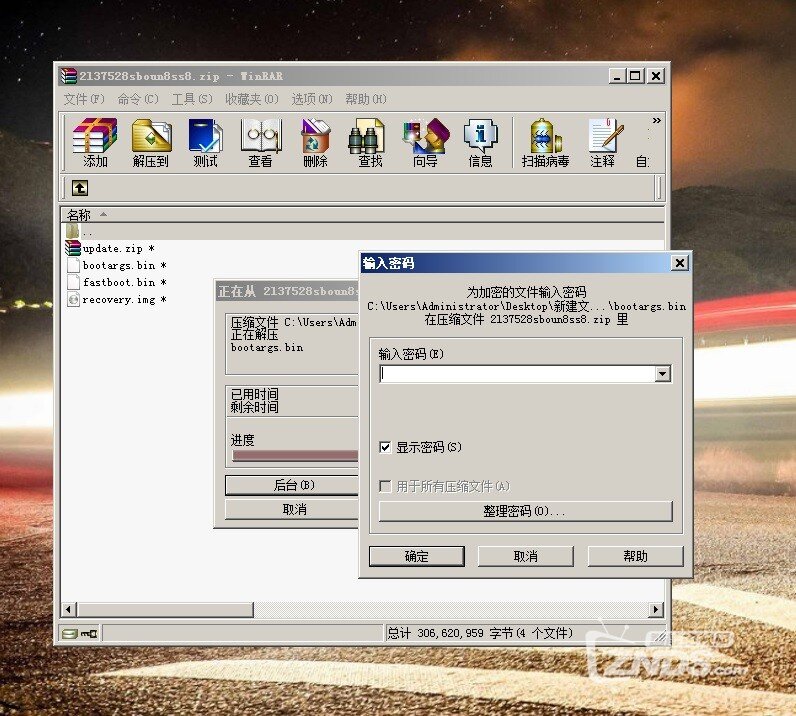Maximize the WinRAR window
796x716 pixels.
pyautogui.click(x=635, y=76)
